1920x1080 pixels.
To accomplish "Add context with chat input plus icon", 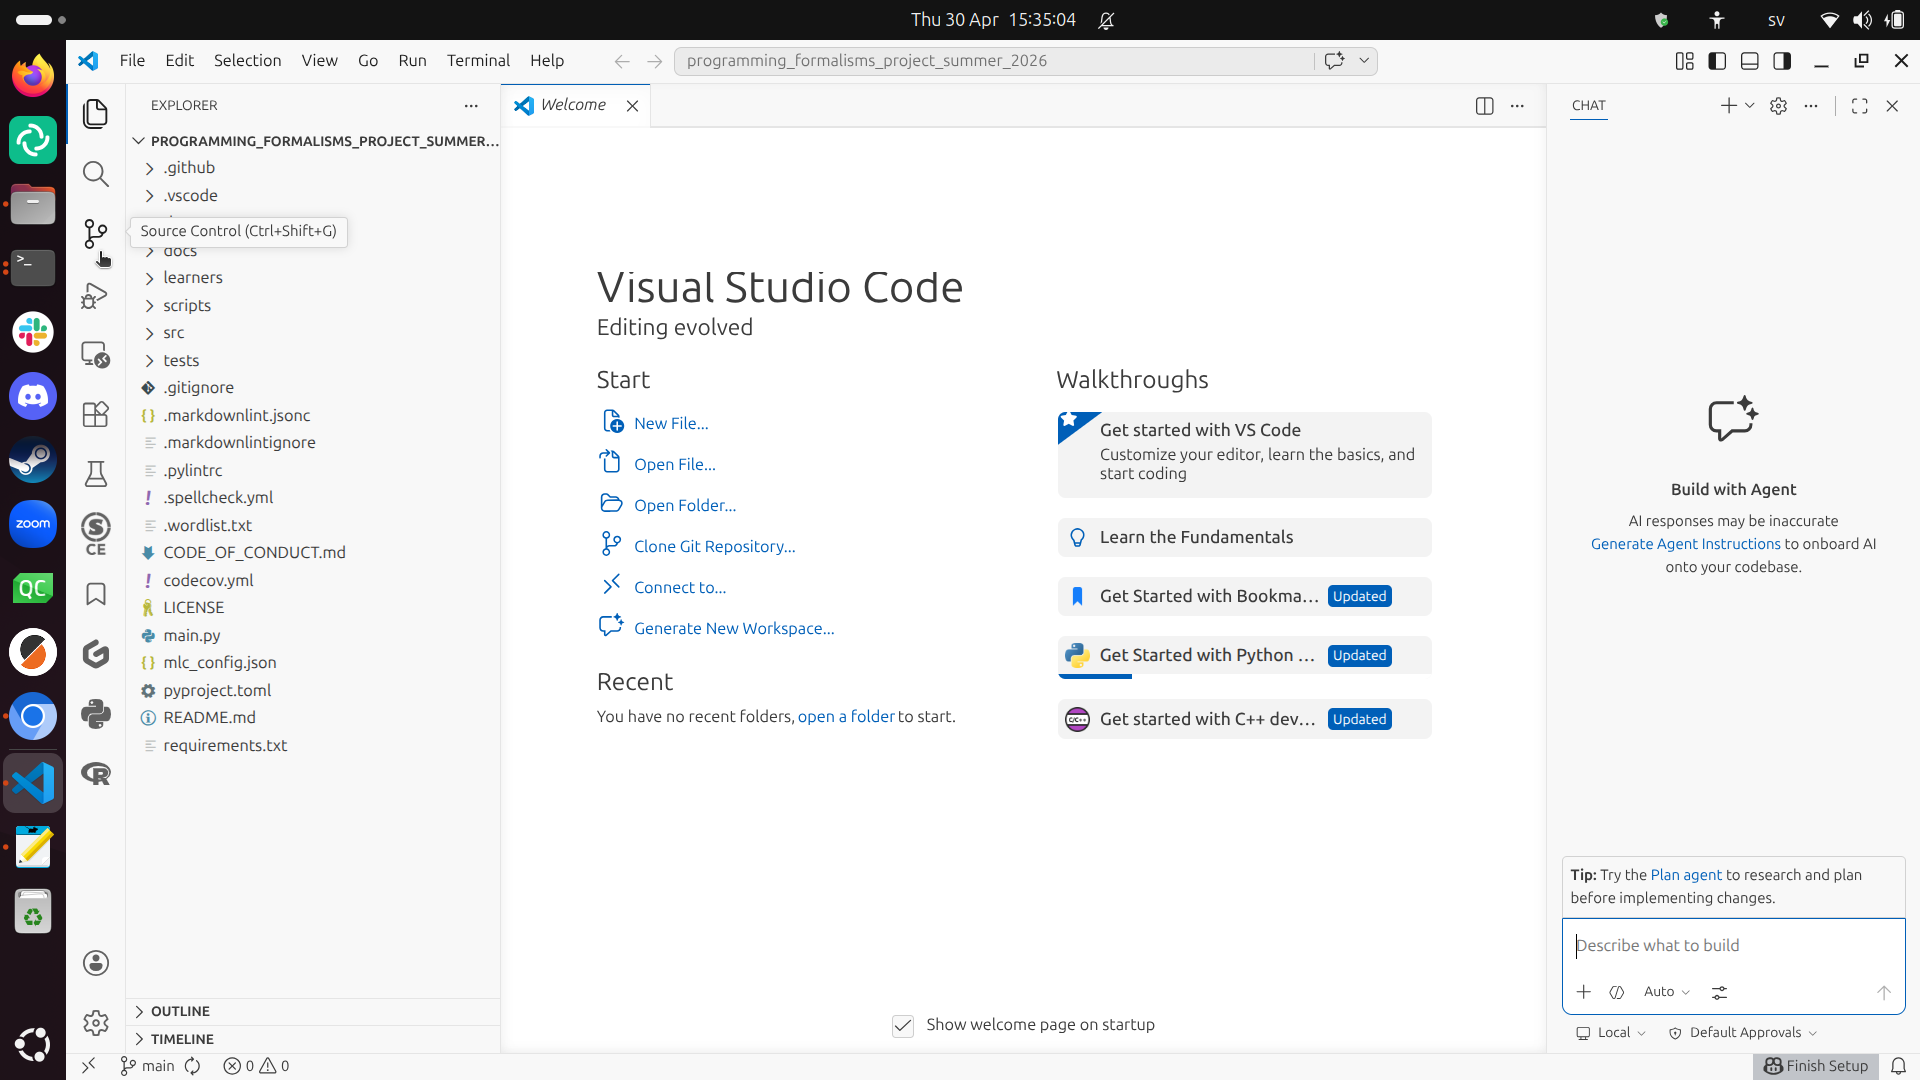I will tap(1584, 992).
